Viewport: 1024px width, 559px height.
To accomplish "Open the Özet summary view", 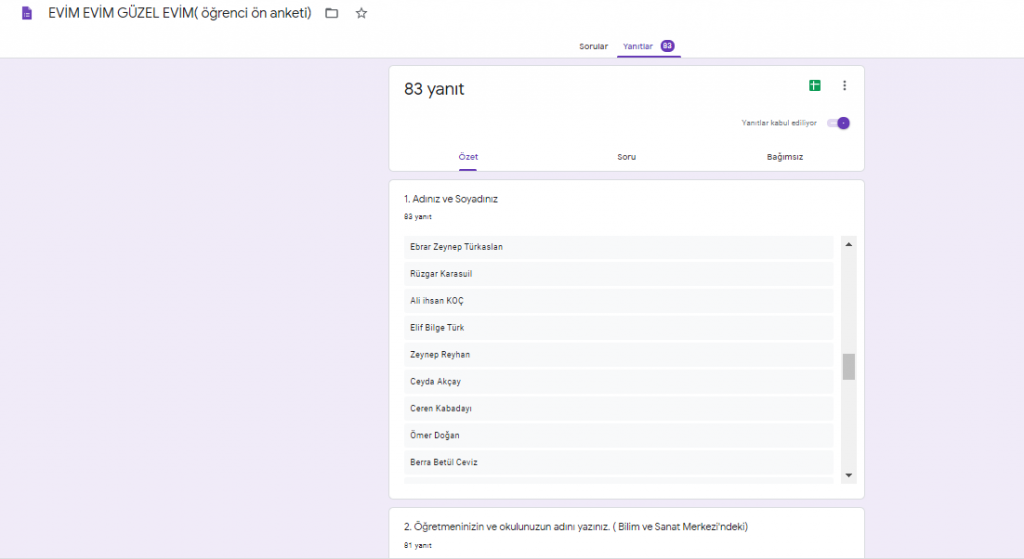I will 468,157.
